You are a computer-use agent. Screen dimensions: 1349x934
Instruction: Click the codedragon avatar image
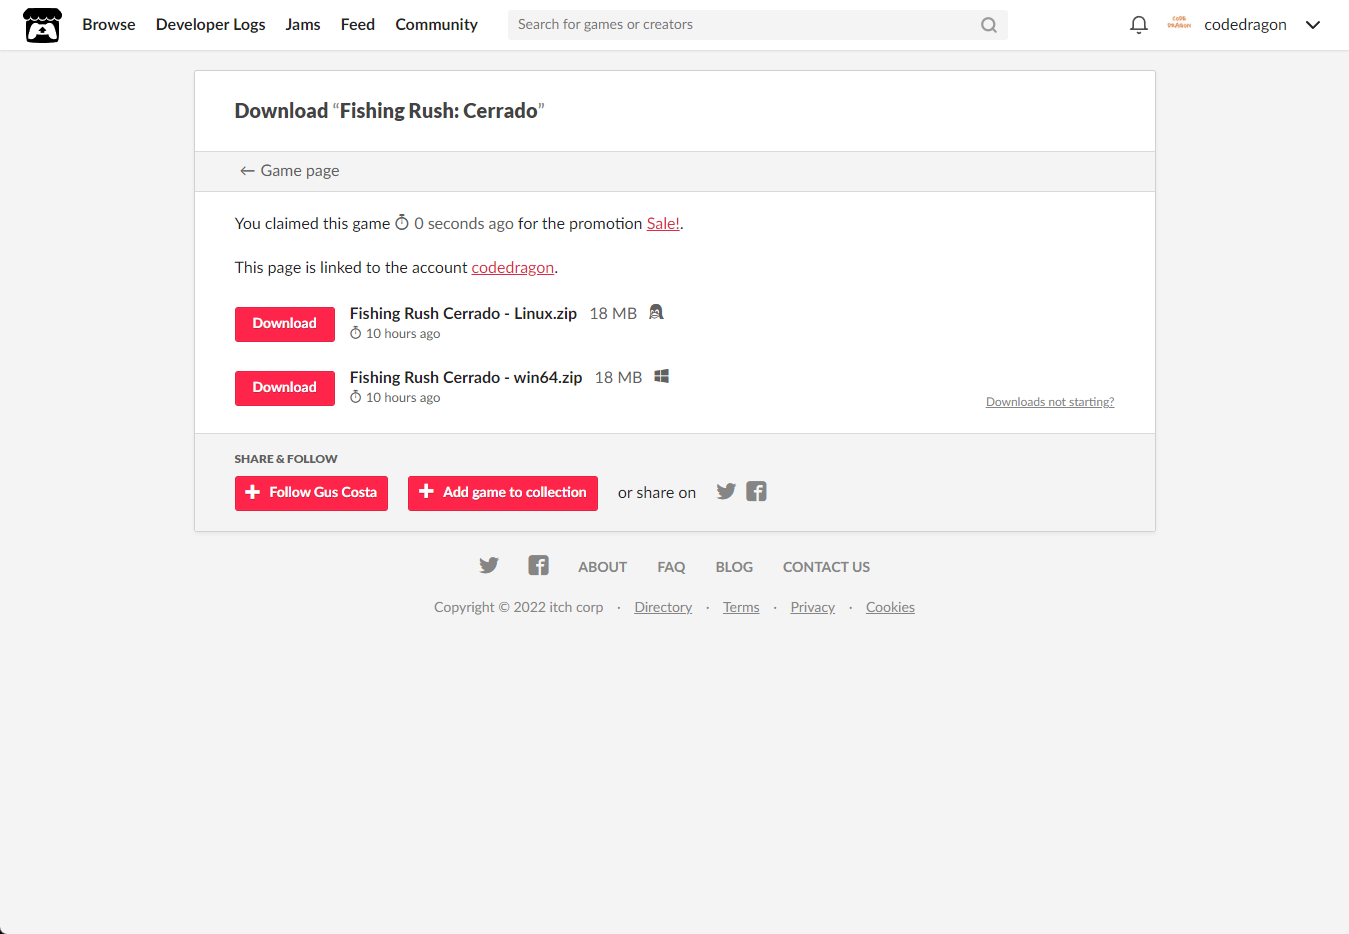1179,24
